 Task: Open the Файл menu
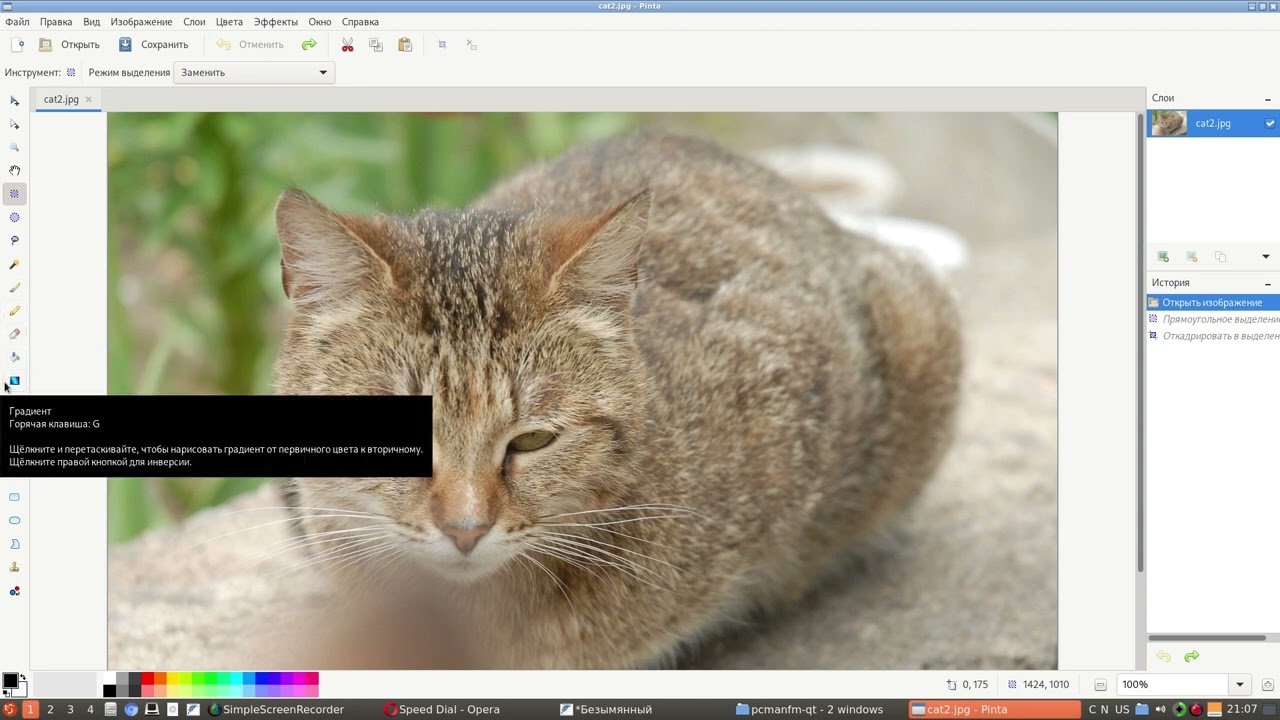pyautogui.click(x=17, y=21)
